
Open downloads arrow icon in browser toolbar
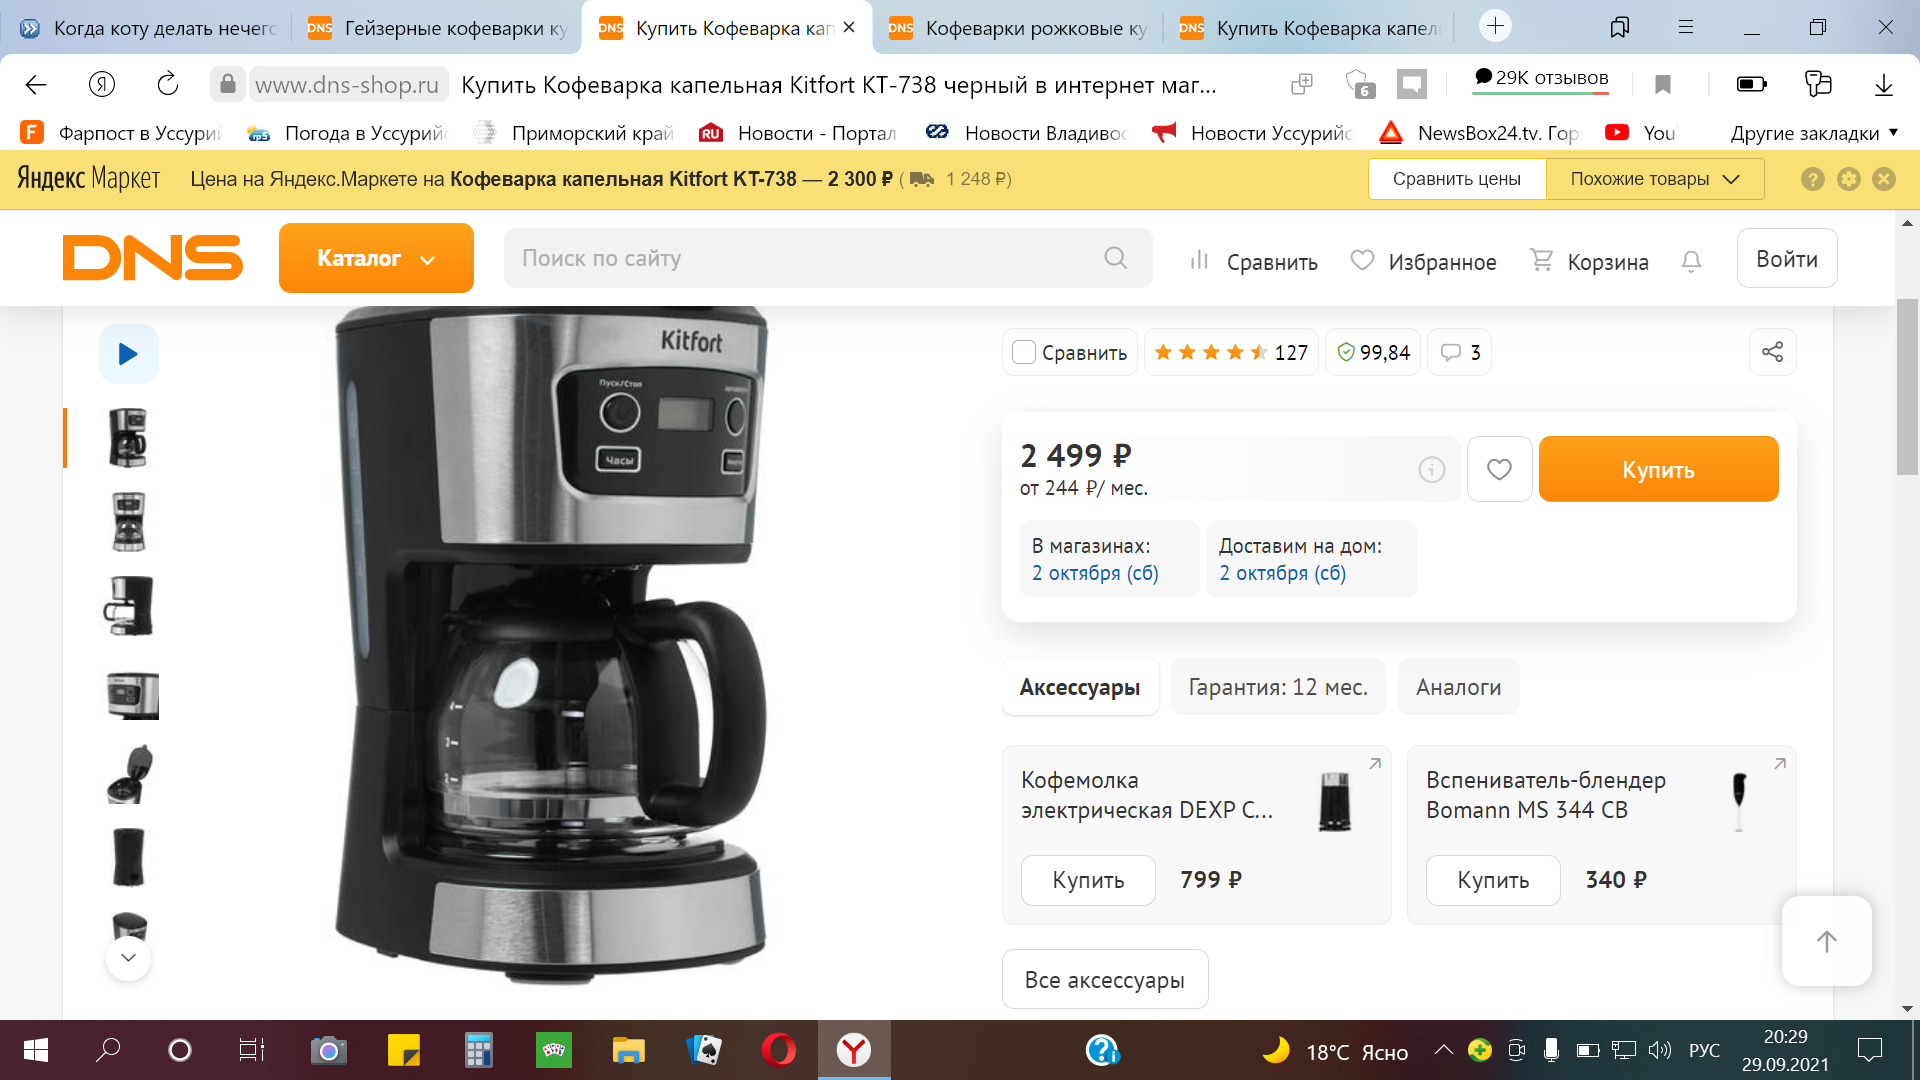click(x=1883, y=85)
